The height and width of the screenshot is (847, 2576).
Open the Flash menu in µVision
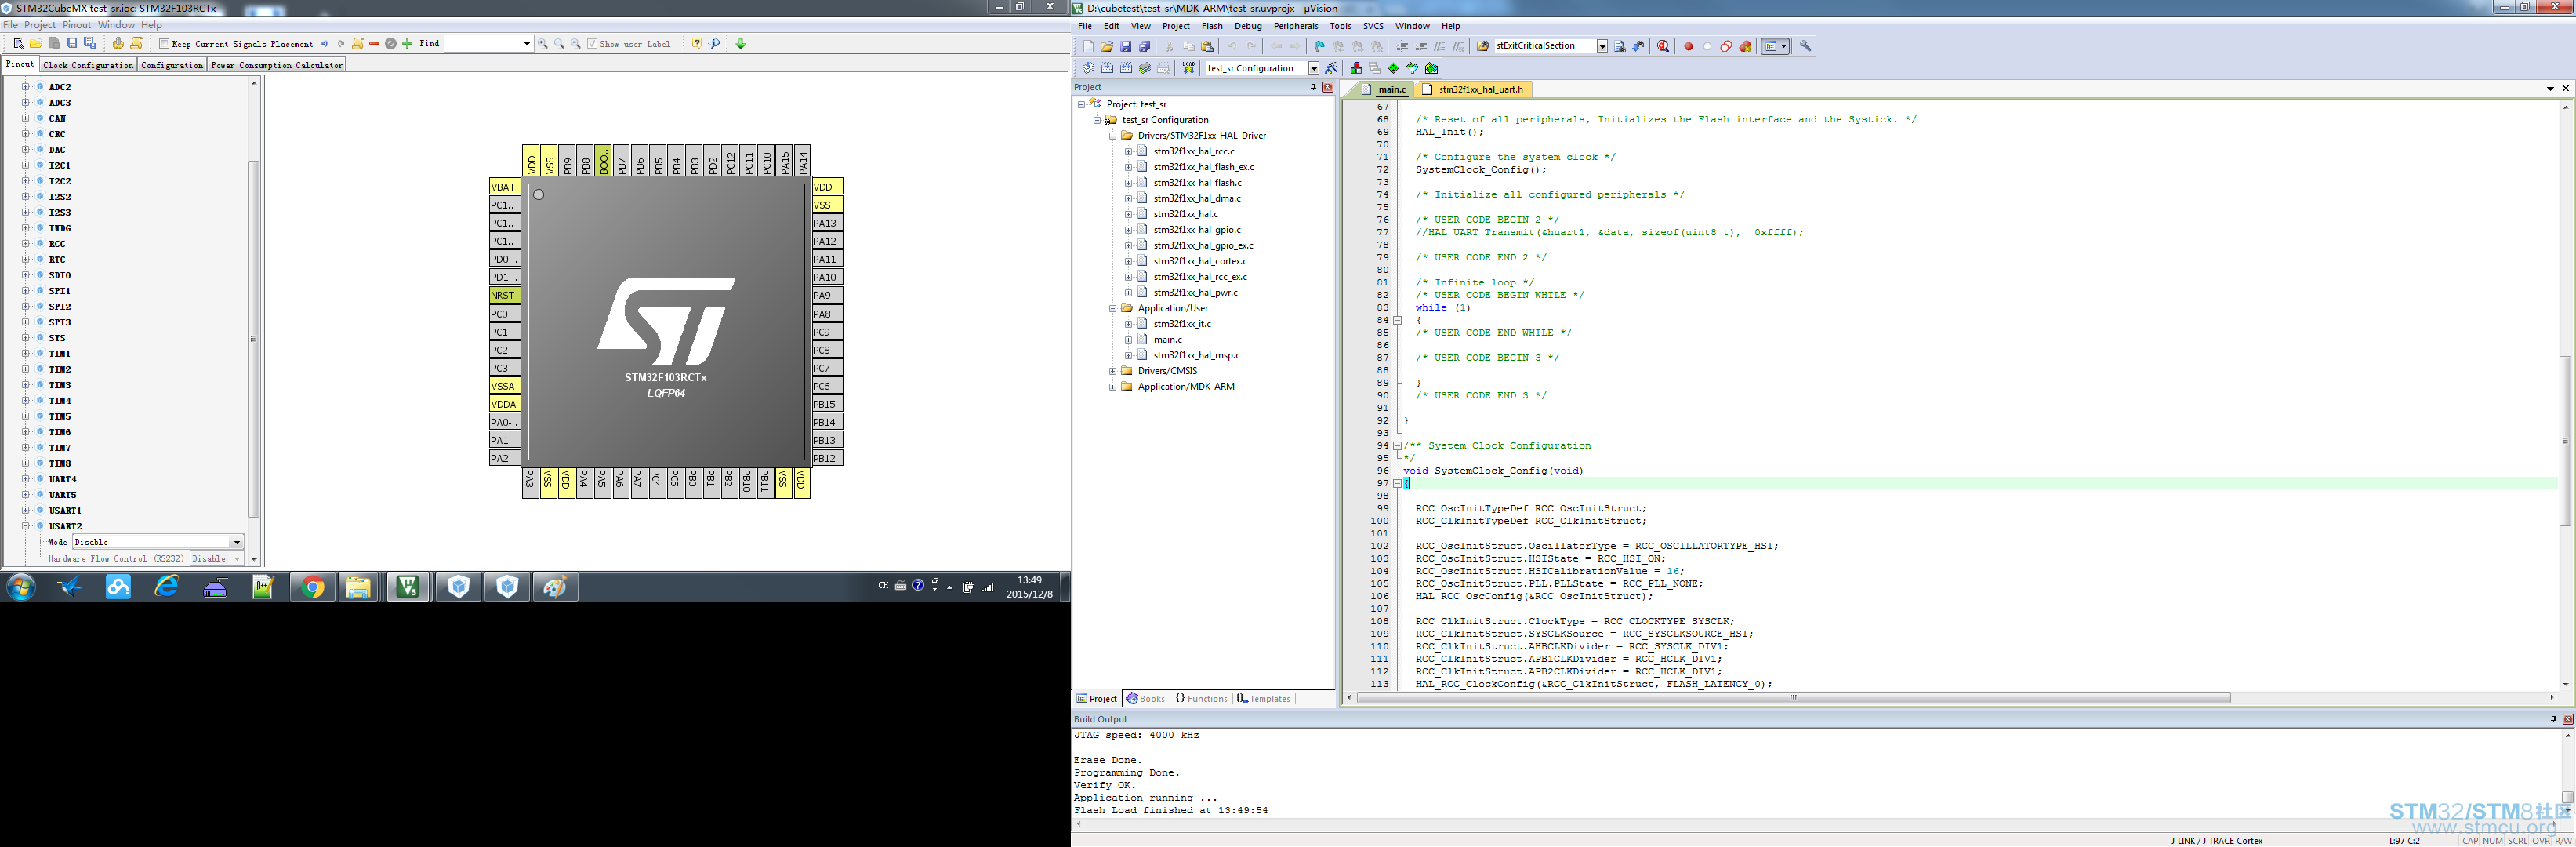1212,26
